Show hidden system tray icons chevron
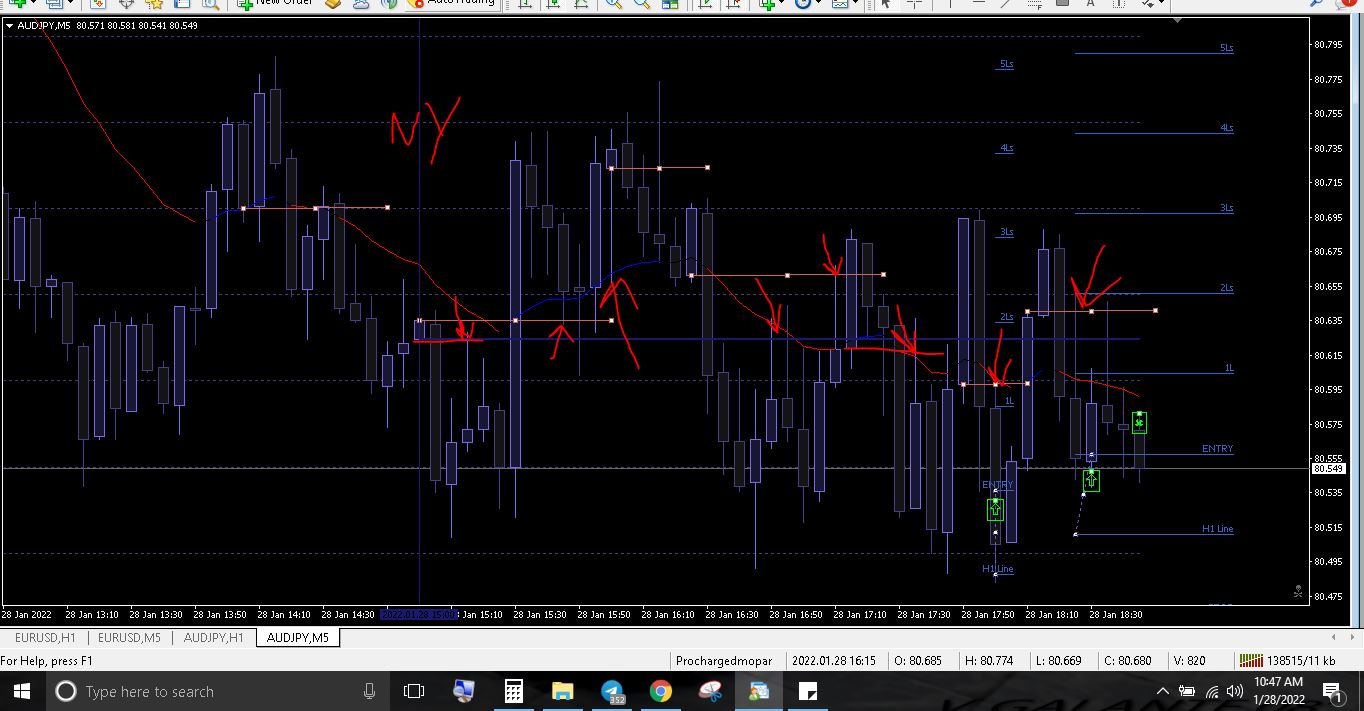Image resolution: width=1364 pixels, height=711 pixels. [x=1162, y=691]
